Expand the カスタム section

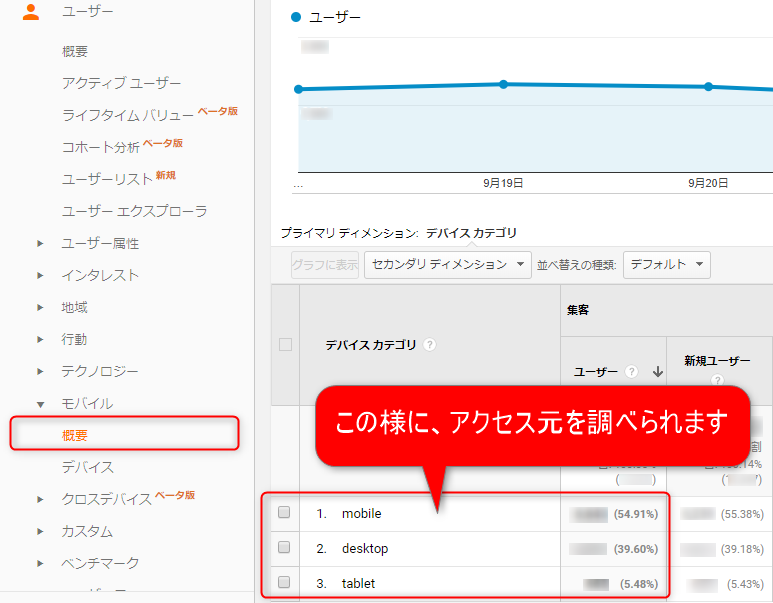pyautogui.click(x=40, y=532)
